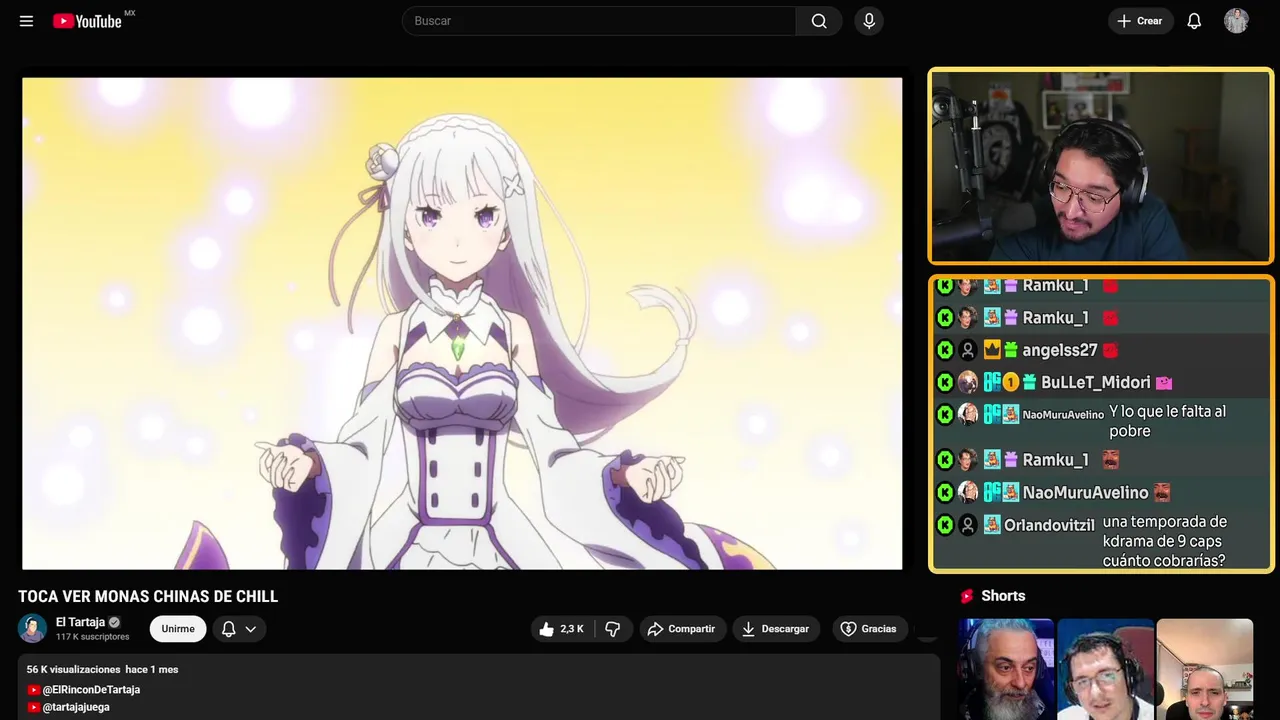Send a Gracias super thanks
Screen dimensions: 1280x720
coord(869,629)
